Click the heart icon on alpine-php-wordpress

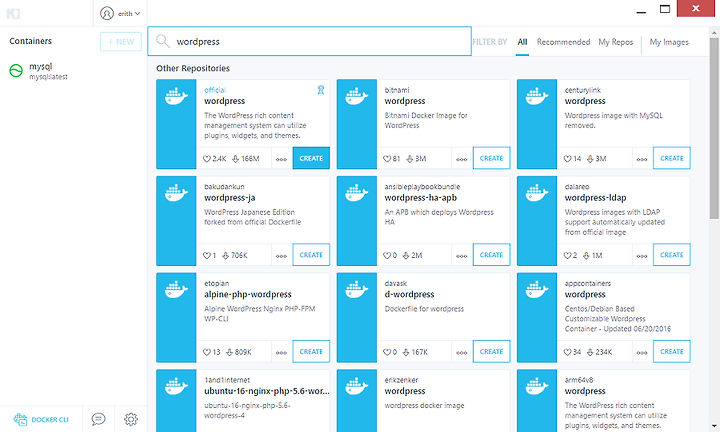tap(207, 352)
